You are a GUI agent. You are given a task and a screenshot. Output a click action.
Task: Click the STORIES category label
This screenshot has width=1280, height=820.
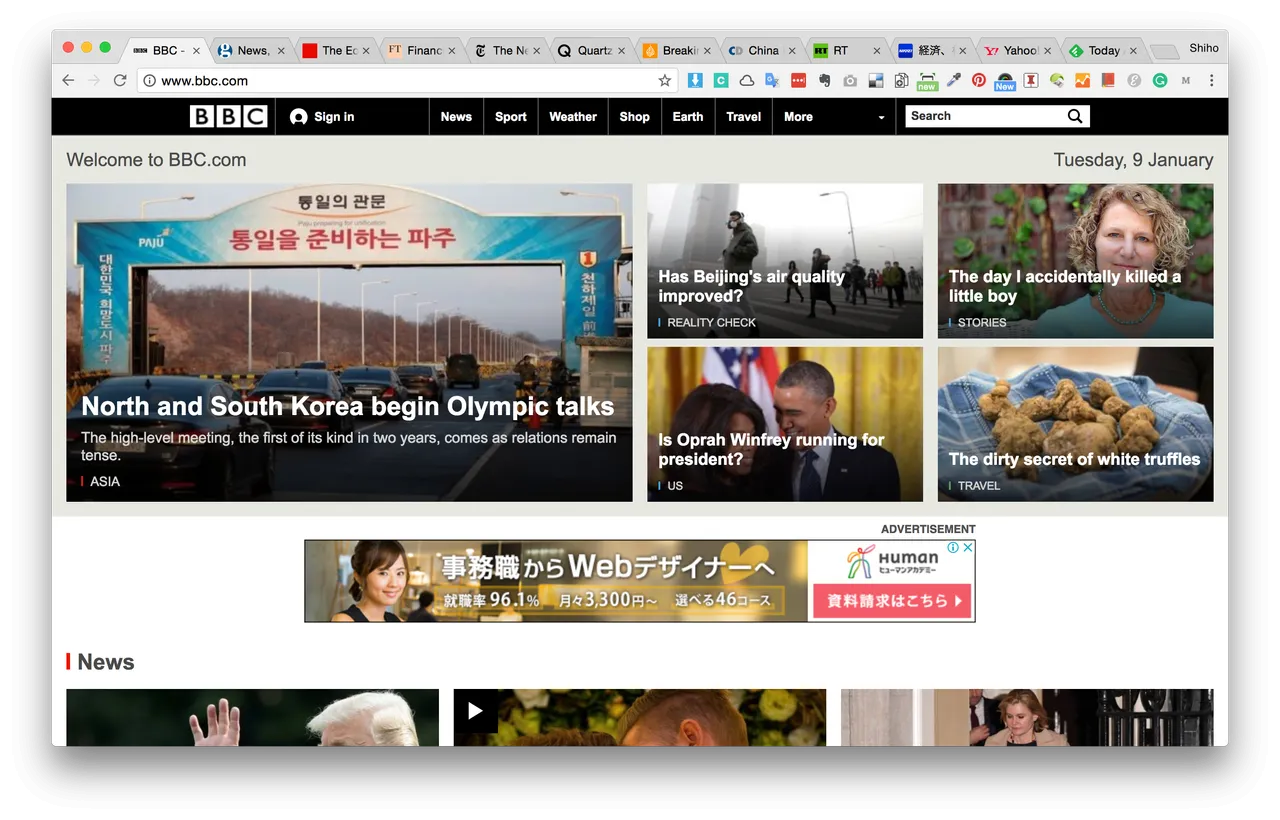(982, 323)
